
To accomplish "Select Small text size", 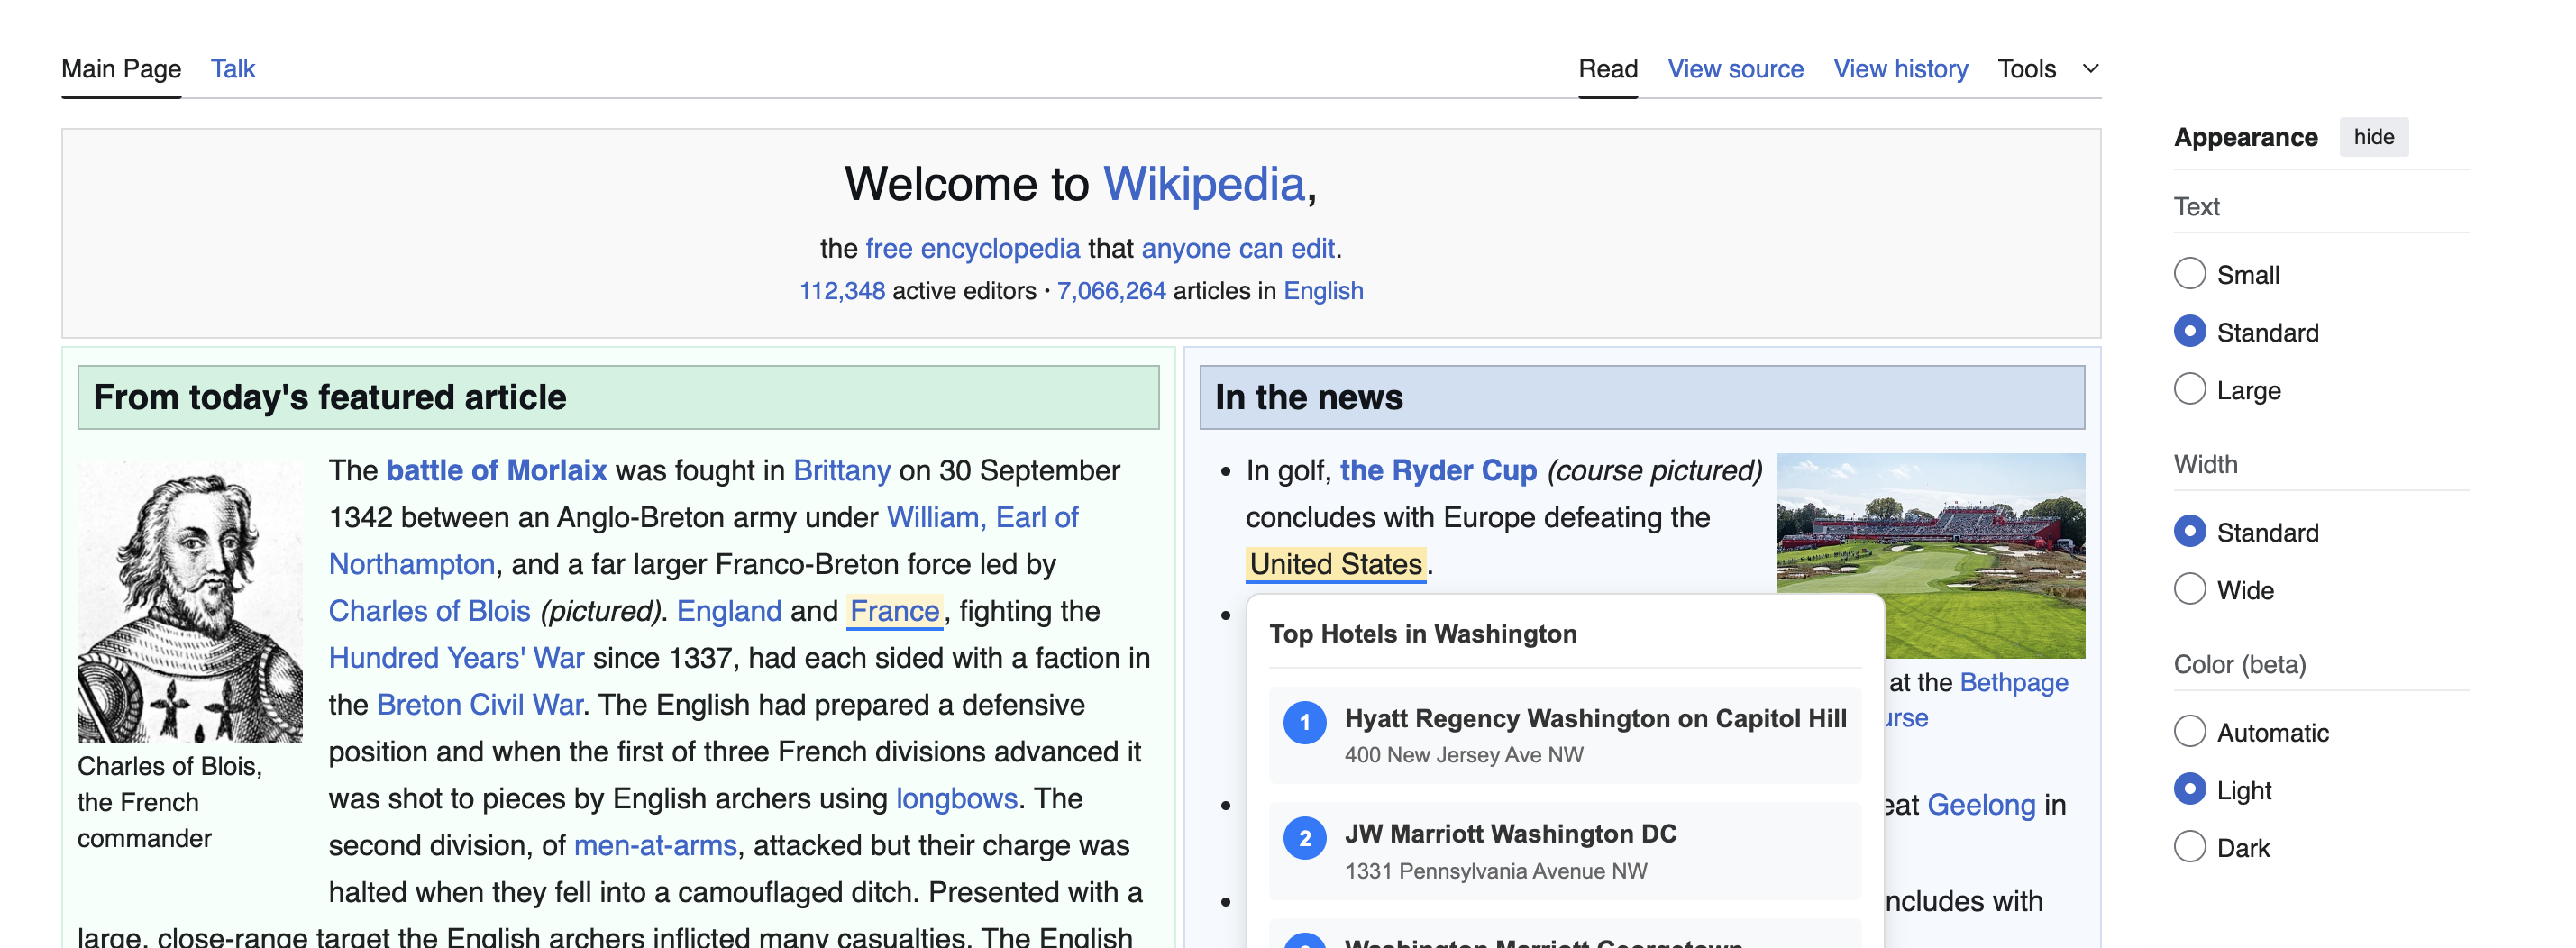I will [2189, 274].
